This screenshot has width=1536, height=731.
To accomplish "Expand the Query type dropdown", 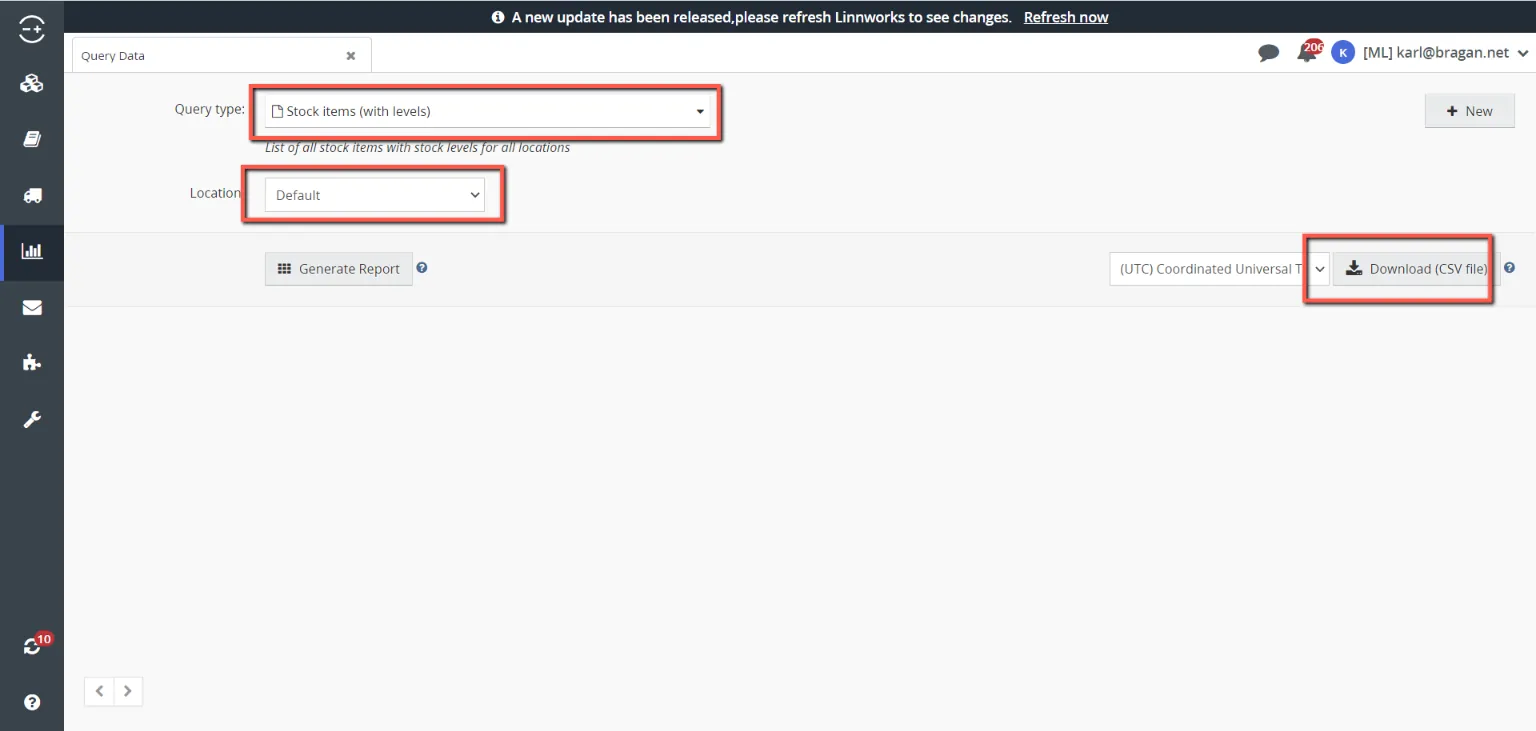I will coord(487,111).
